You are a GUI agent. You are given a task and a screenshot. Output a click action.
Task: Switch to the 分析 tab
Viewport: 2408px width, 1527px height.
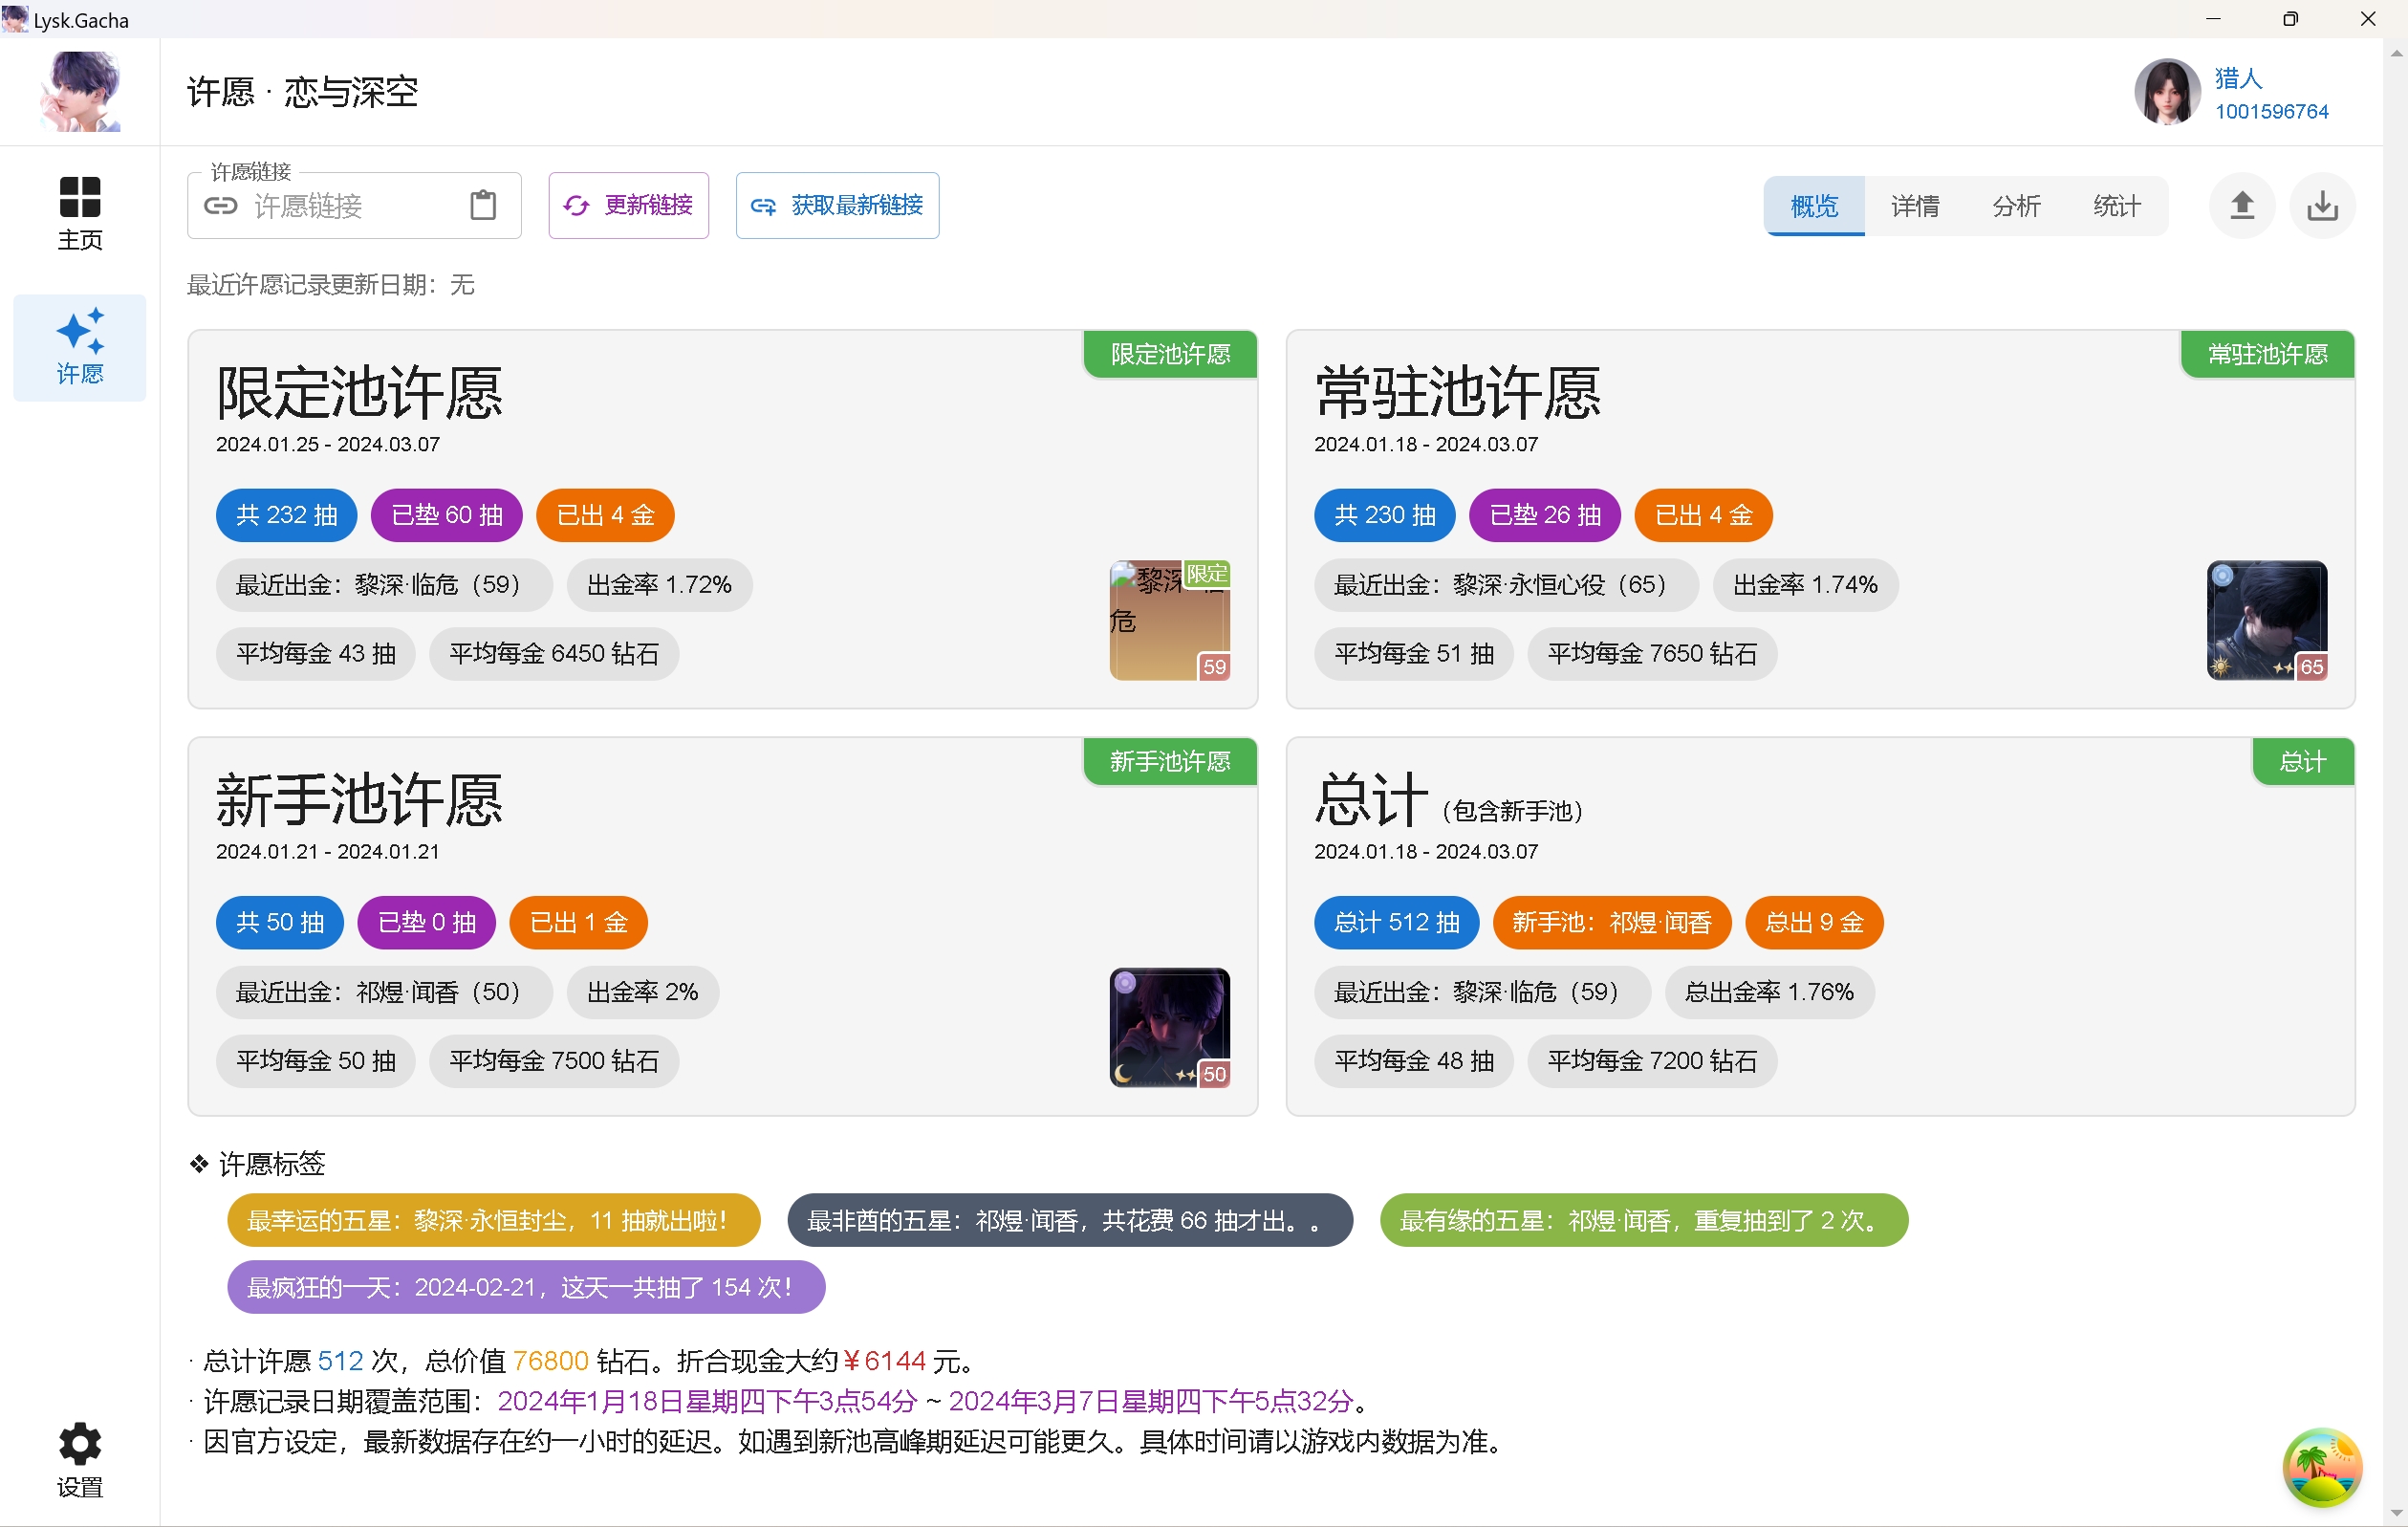(2016, 206)
